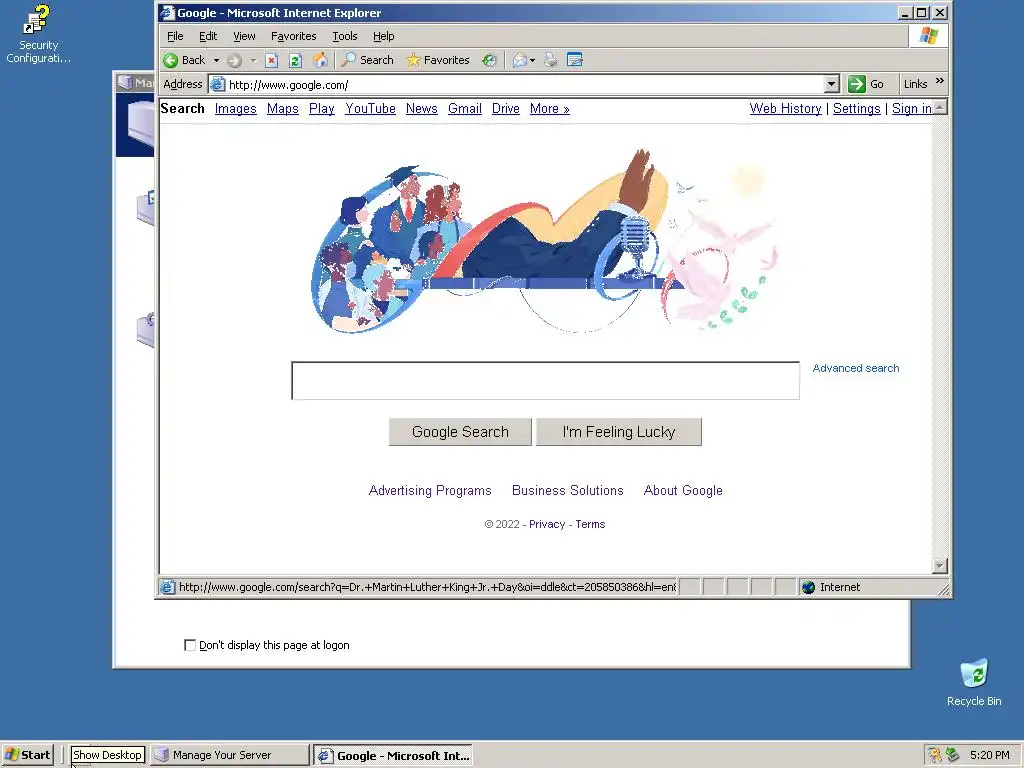Open Security Configuration desktop shortcut
This screenshot has height=768, width=1024.
[x=39, y=33]
